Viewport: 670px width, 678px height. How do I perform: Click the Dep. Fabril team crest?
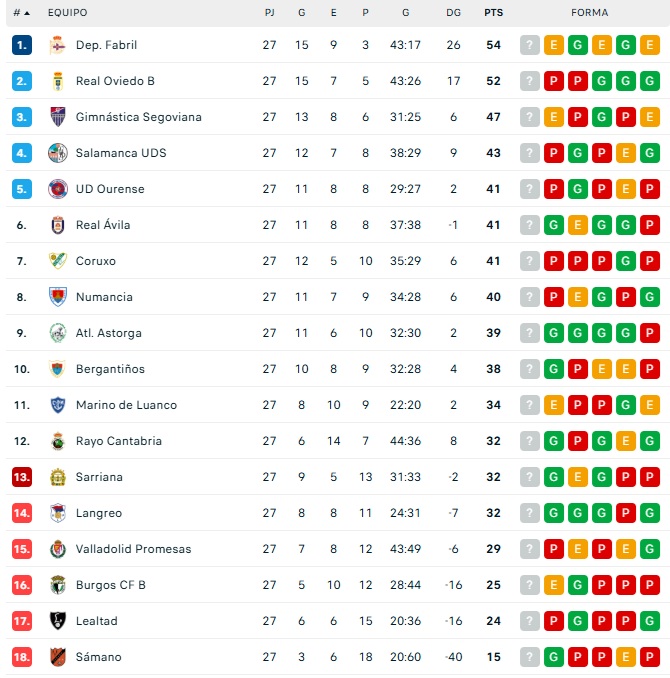pyautogui.click(x=57, y=45)
